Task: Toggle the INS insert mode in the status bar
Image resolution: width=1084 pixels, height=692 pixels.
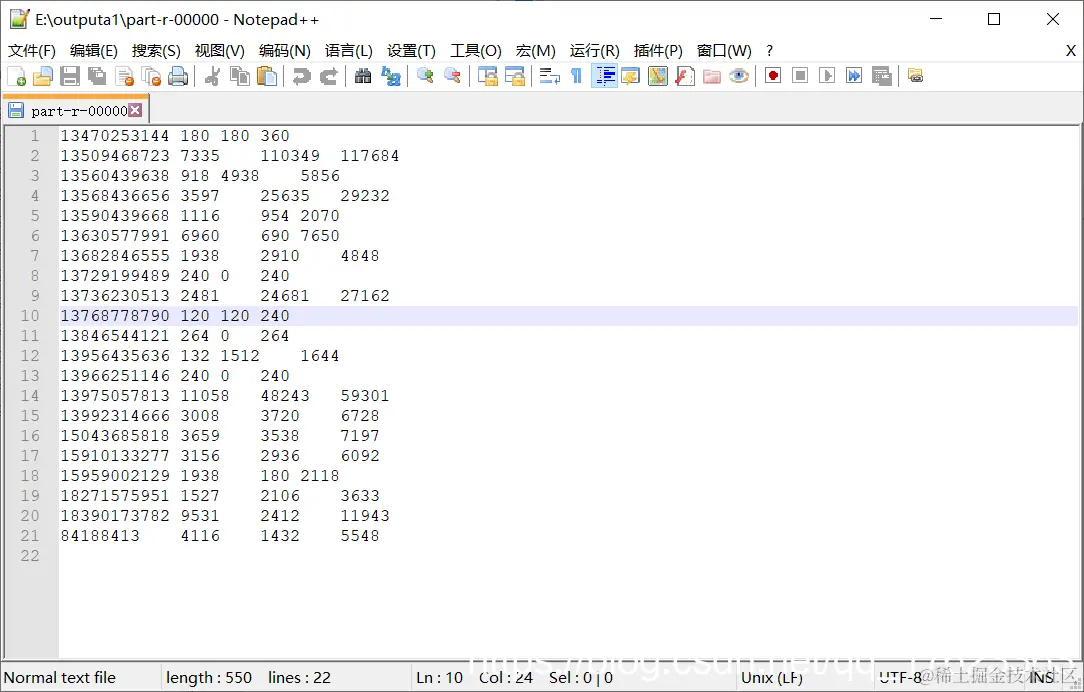Action: click(1040, 677)
